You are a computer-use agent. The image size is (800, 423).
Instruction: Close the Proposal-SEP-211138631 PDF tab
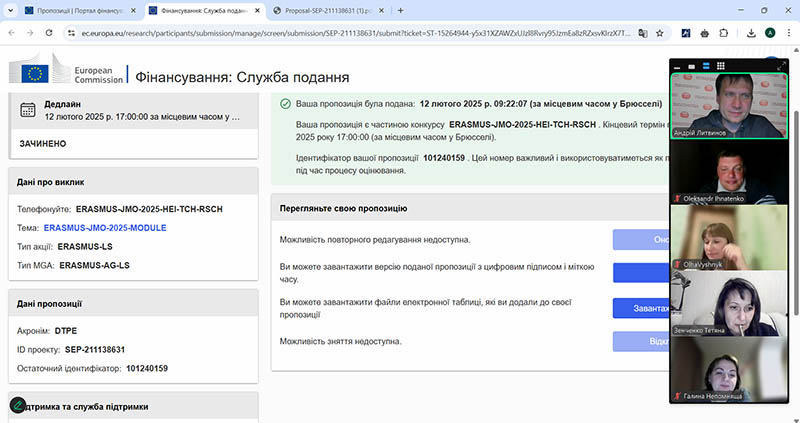[x=381, y=10]
